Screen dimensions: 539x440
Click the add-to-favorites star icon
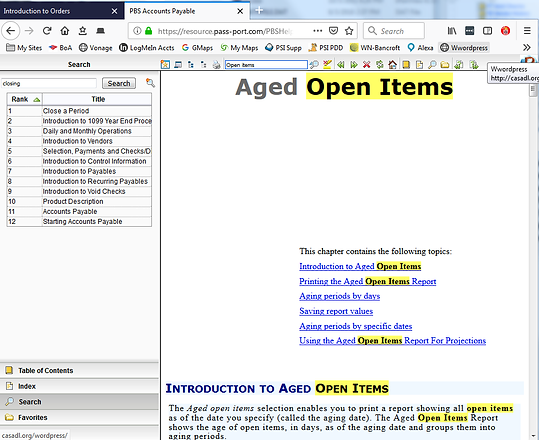(x=165, y=65)
